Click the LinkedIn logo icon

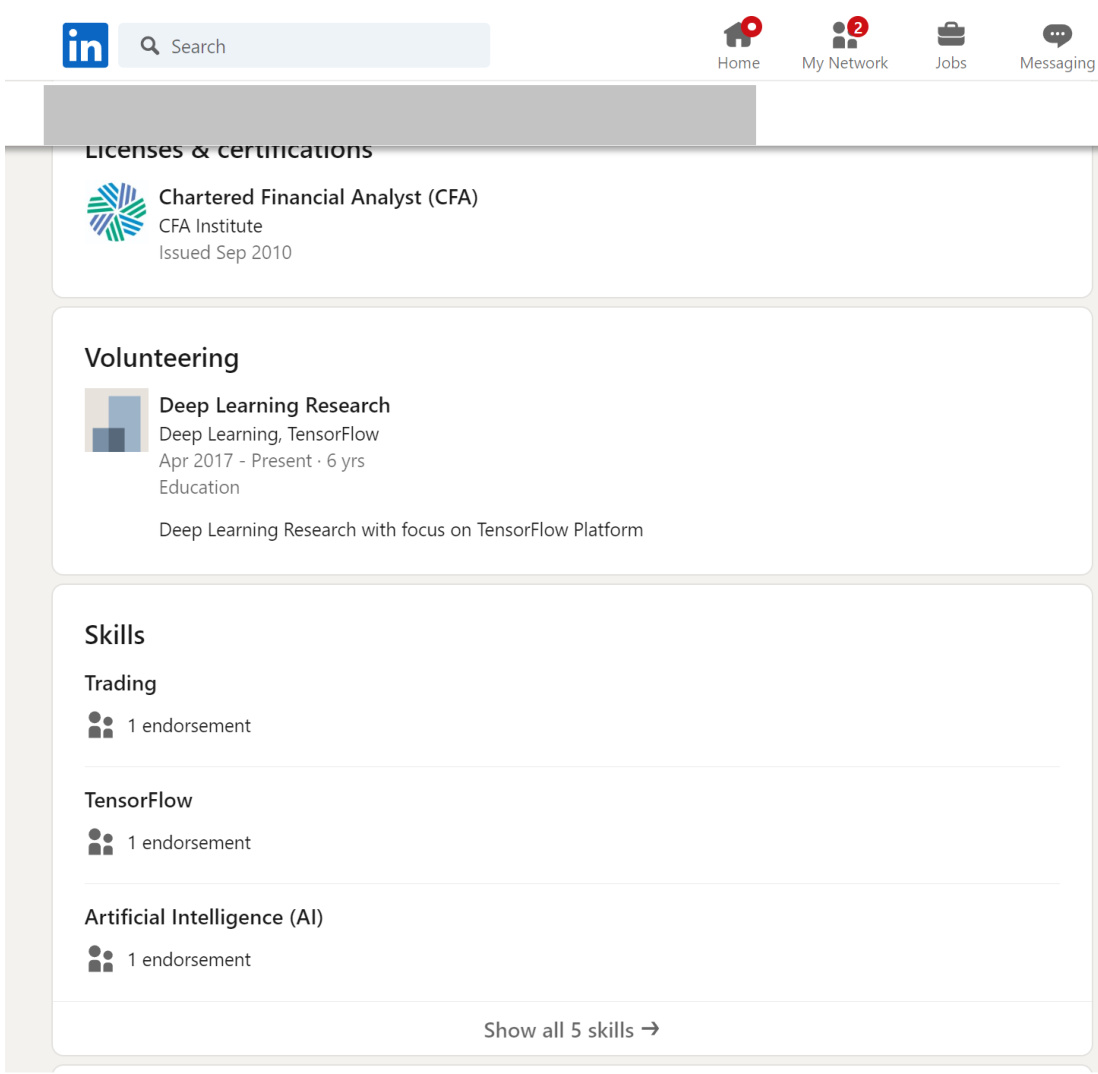tap(85, 46)
